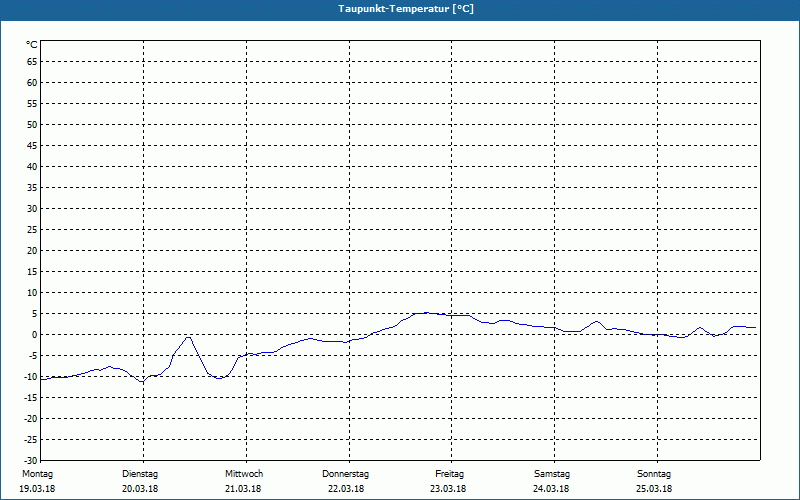The image size is (800, 500).
Task: Click the 10 value on the y-axis
Action: (x=32, y=292)
